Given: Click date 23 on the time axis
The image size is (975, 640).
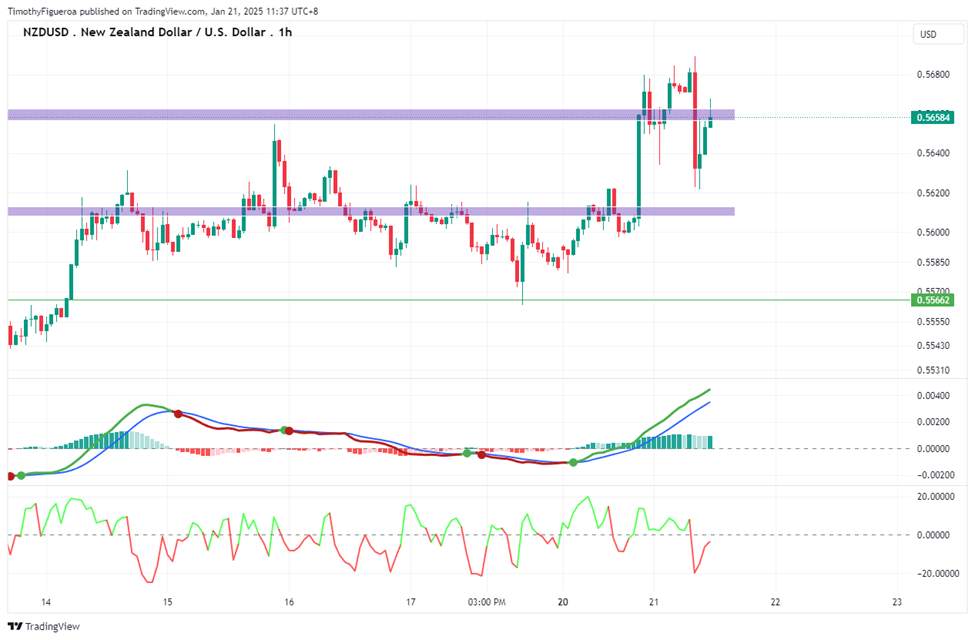Looking at the screenshot, I should point(897,601).
